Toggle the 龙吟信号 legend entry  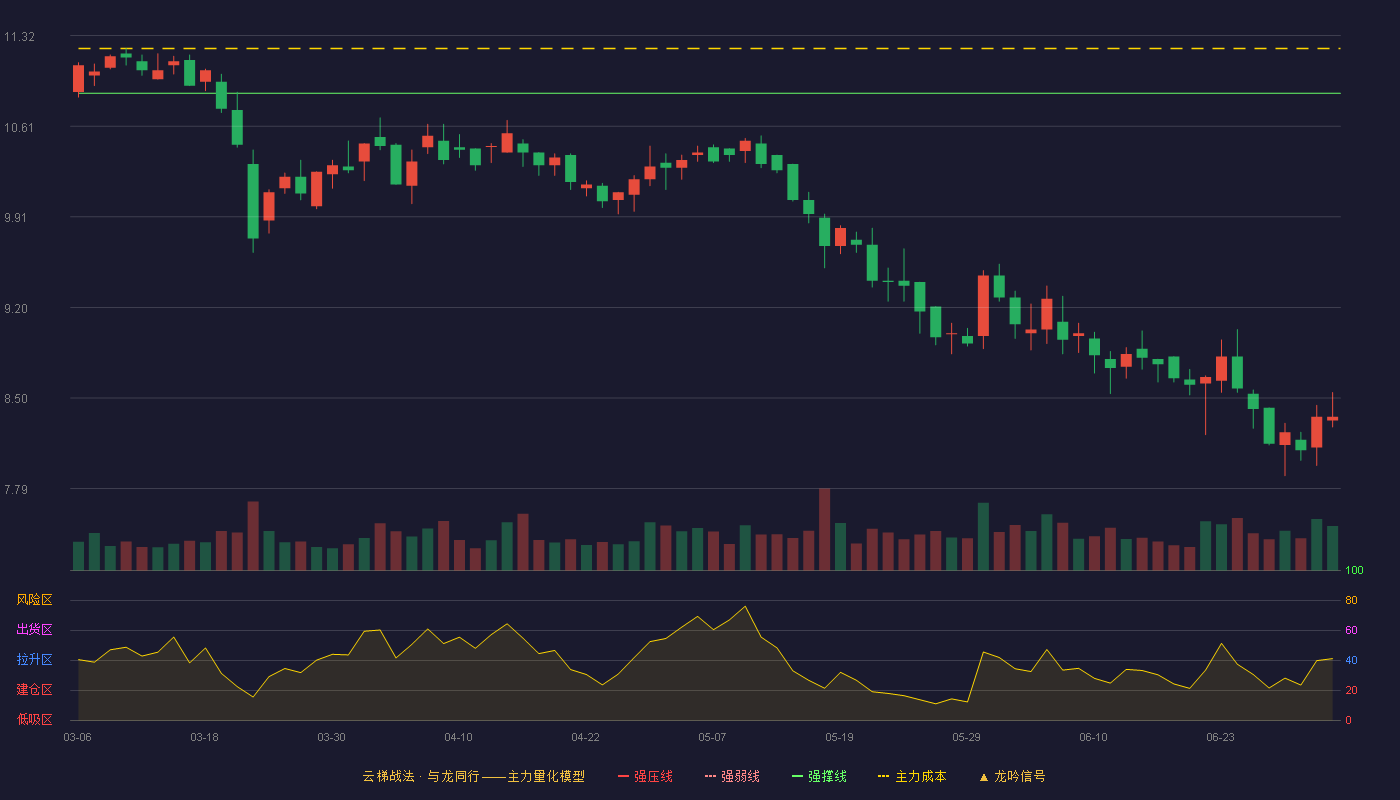point(1012,776)
